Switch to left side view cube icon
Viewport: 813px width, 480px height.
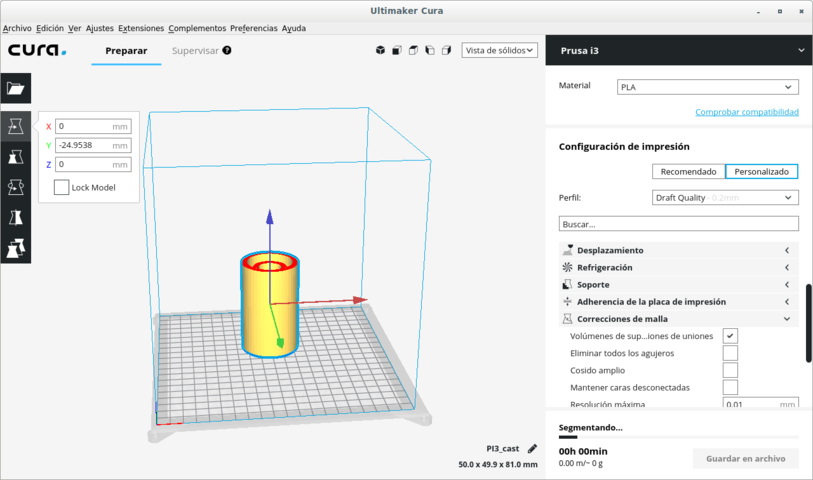coord(430,50)
